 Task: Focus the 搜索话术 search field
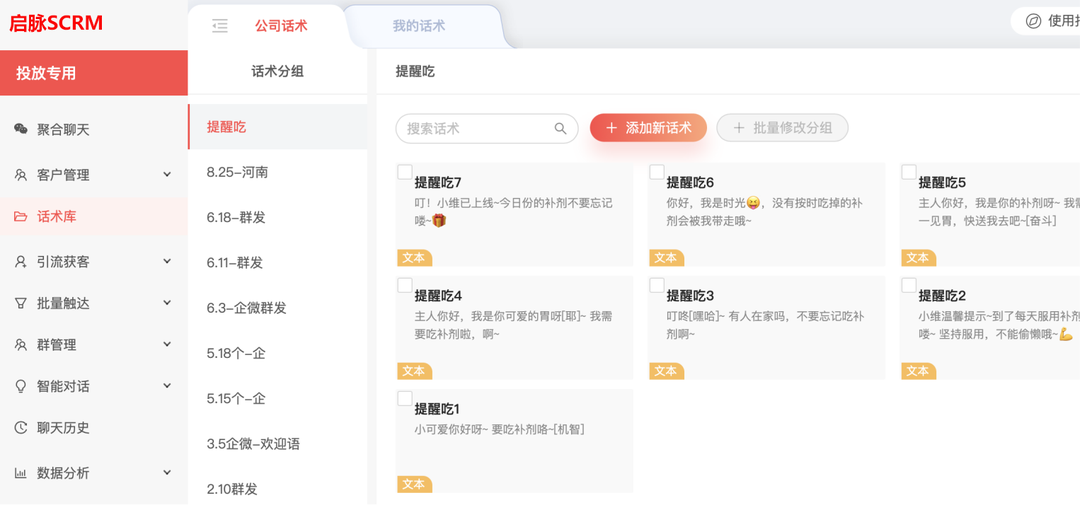(x=476, y=128)
